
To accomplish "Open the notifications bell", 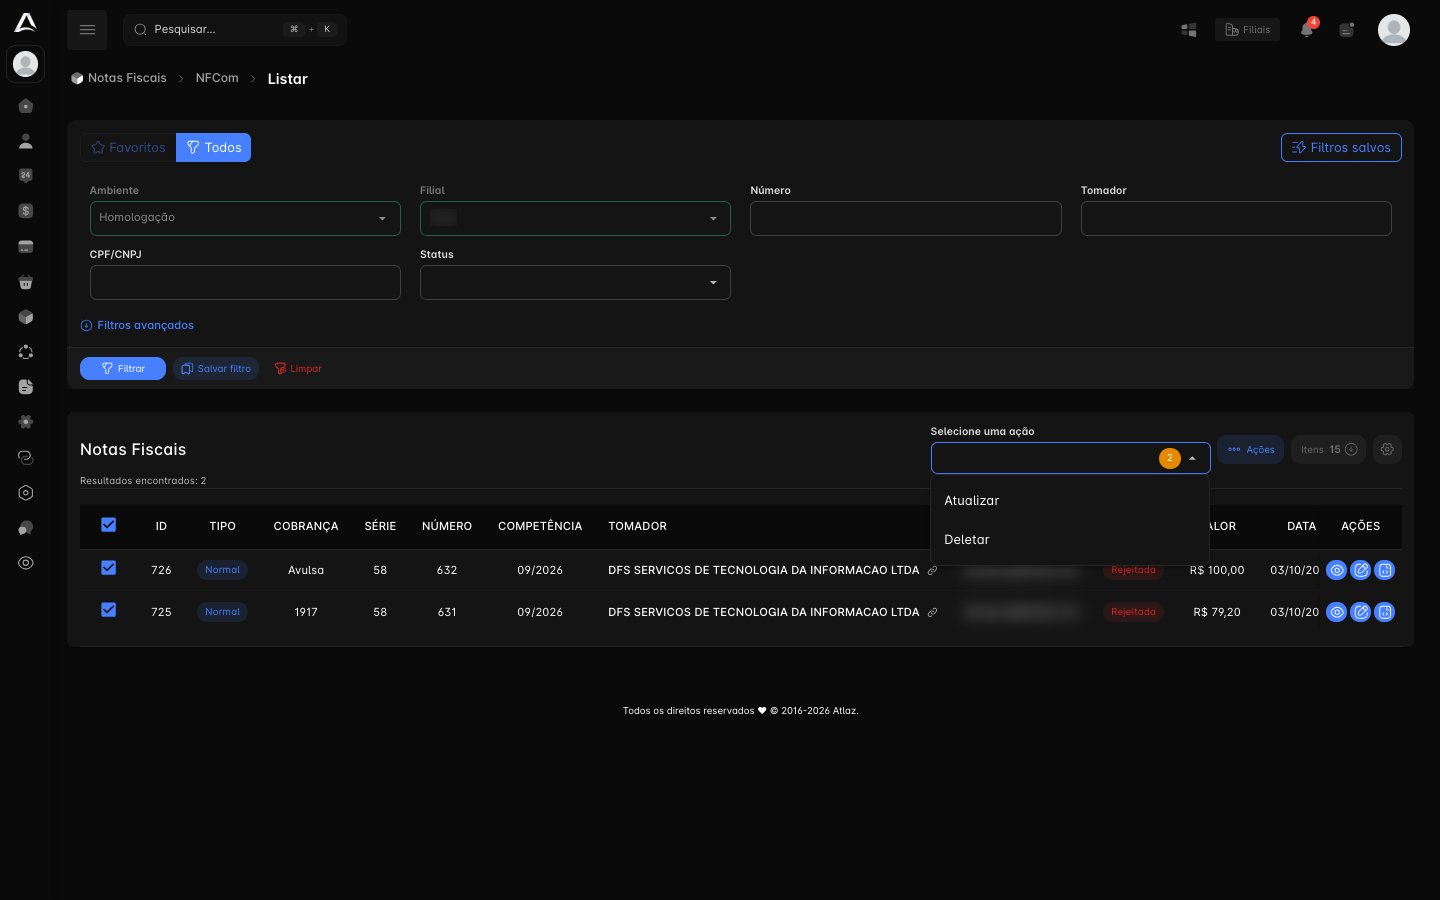I will click(1307, 29).
